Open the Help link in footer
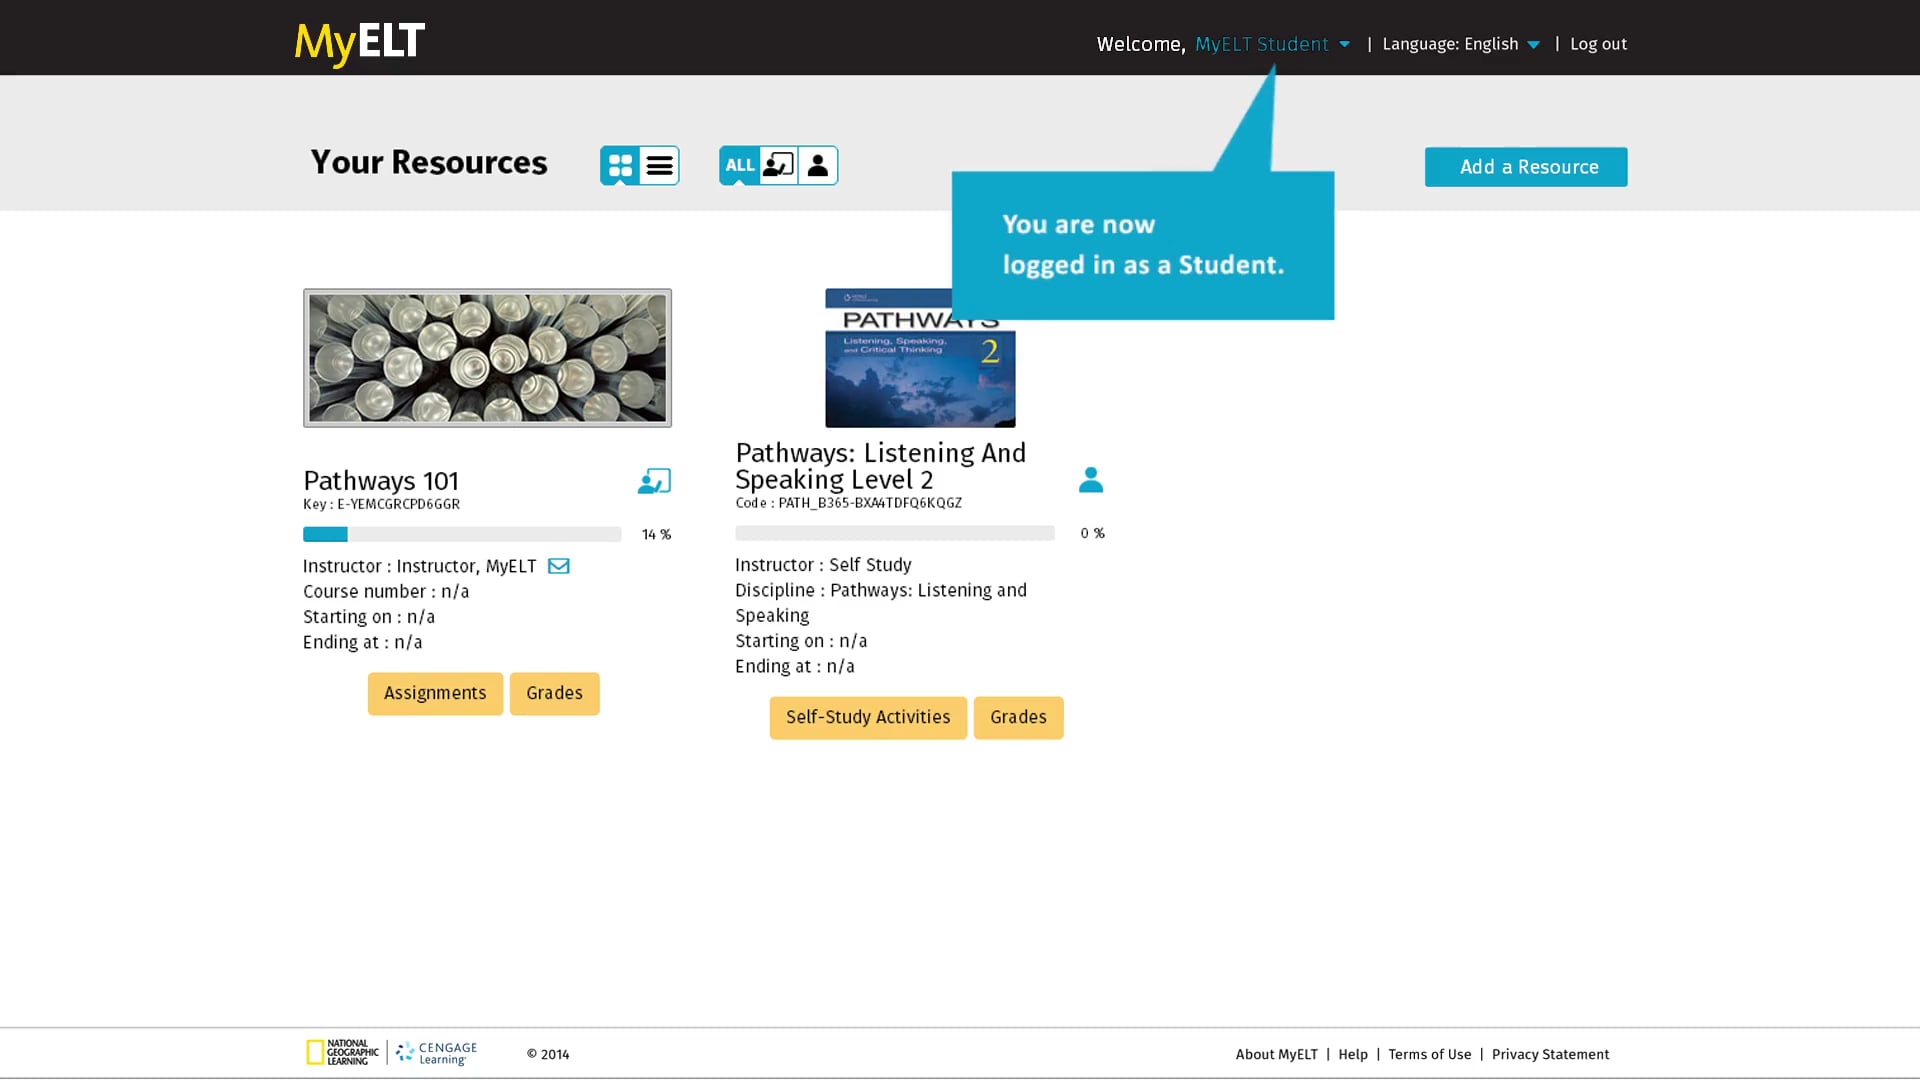1920x1080 pixels. [1353, 1054]
